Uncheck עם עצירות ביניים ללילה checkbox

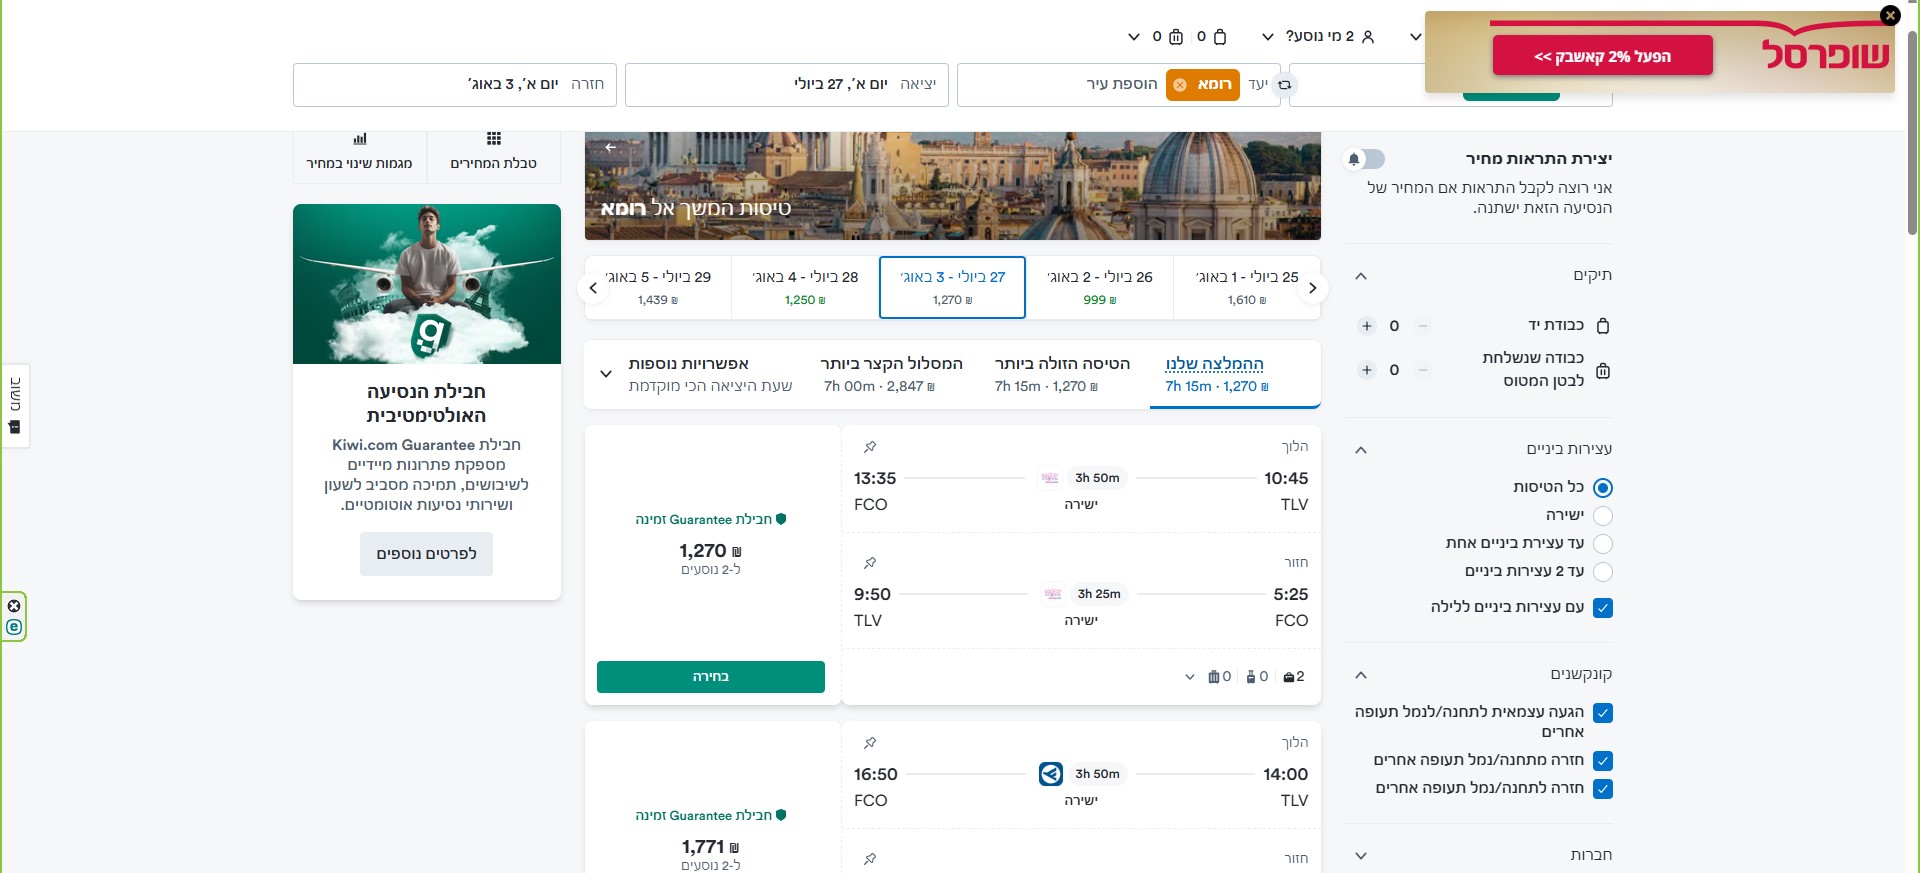click(1603, 608)
